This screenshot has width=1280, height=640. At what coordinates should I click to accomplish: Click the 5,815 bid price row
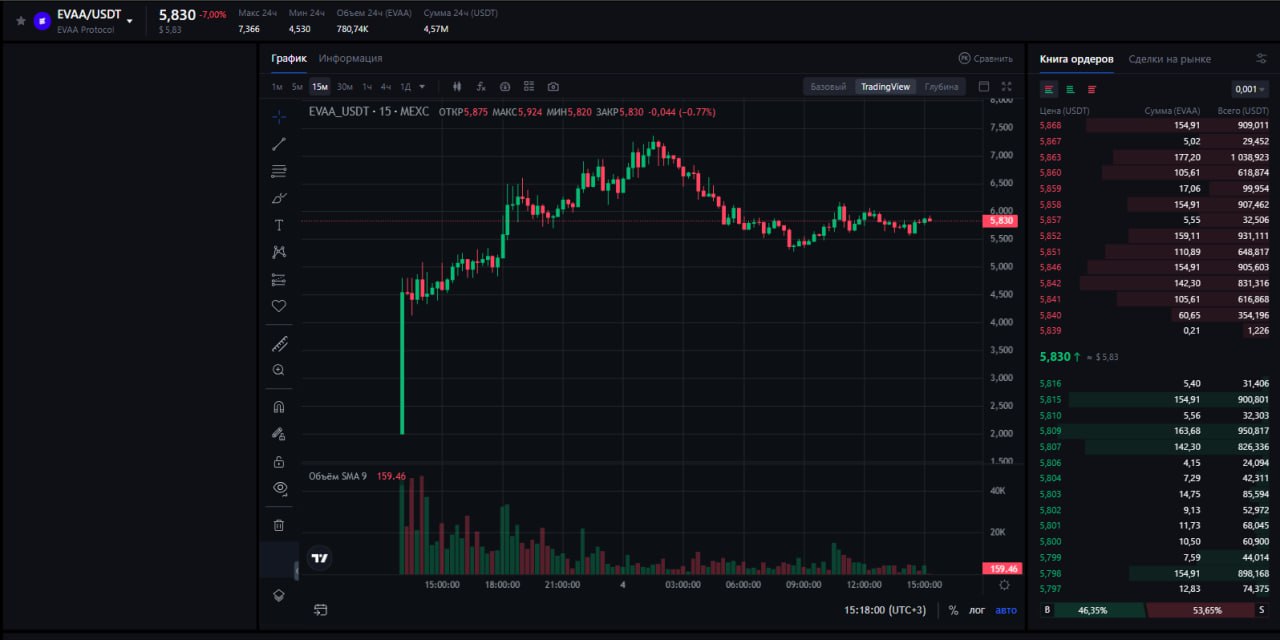point(1050,399)
